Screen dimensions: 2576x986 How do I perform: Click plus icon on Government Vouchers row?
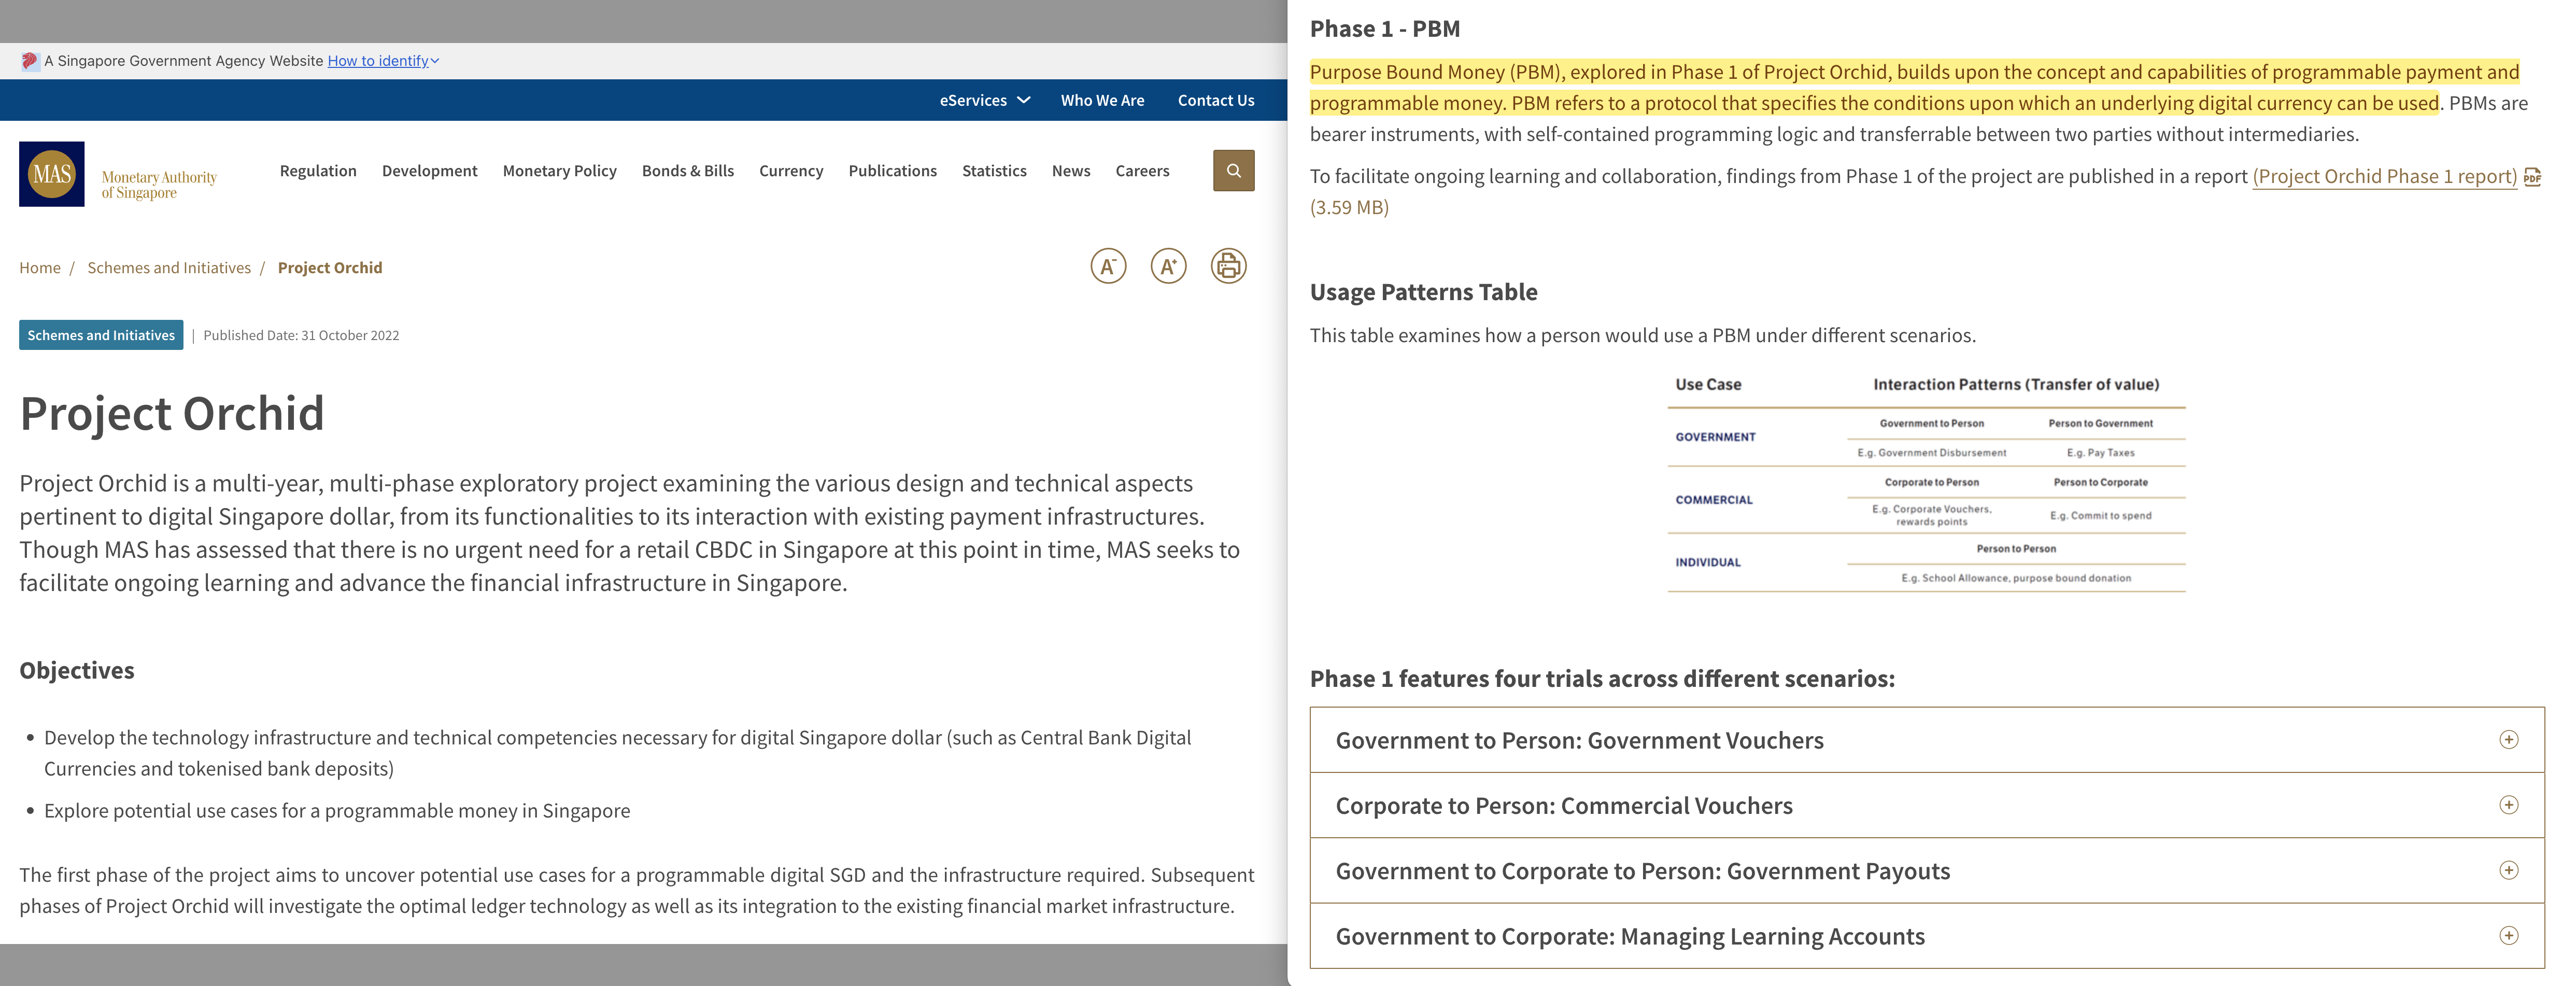pyautogui.click(x=2508, y=740)
